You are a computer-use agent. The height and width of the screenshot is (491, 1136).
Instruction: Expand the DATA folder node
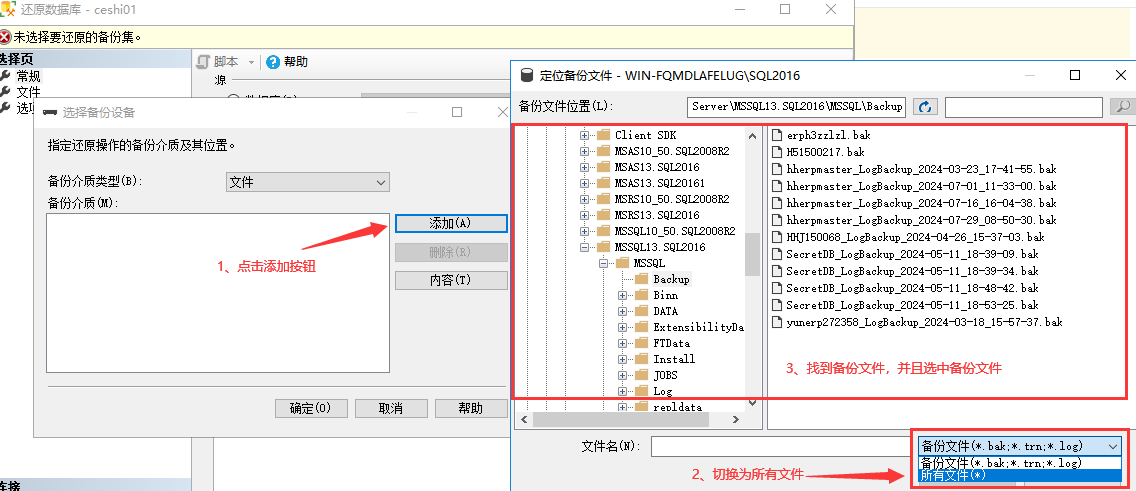(623, 311)
